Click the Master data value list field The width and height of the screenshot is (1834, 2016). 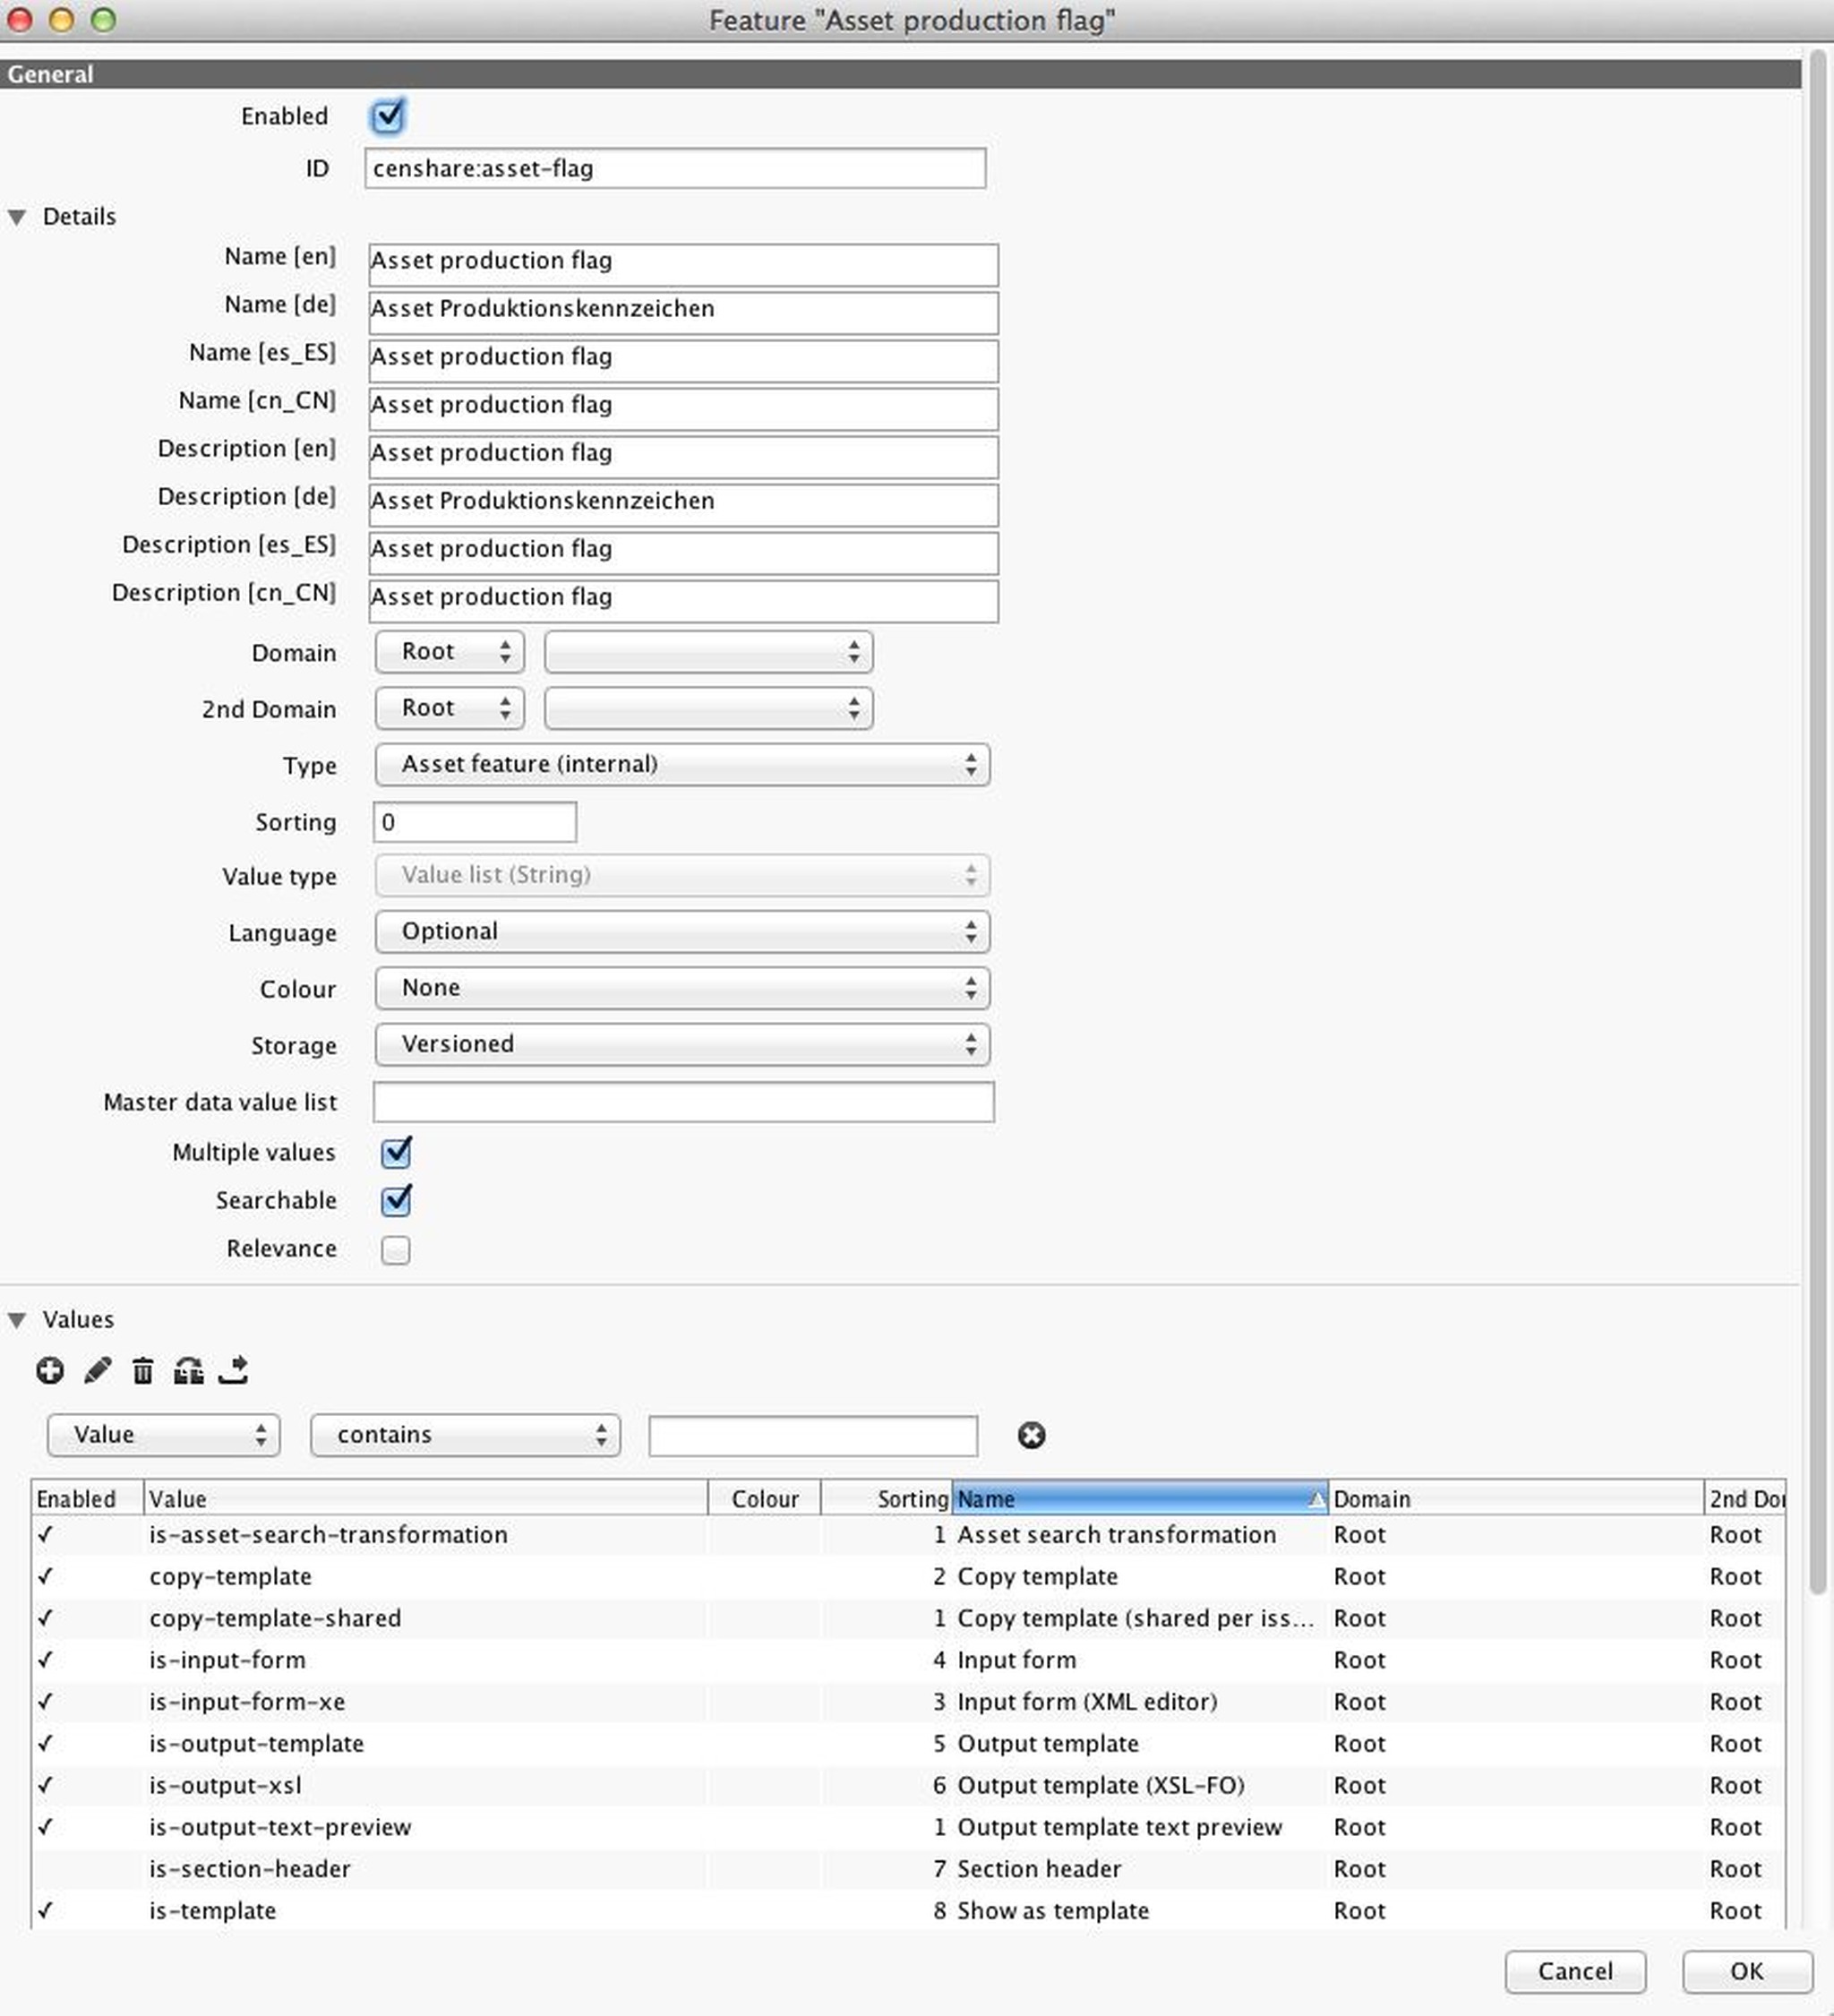click(683, 1102)
